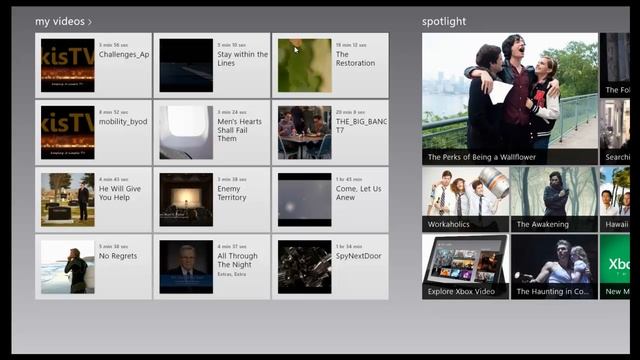Viewport: 640px width, 360px height.
Task: Open The Restoration video tile
Action: [330, 65]
